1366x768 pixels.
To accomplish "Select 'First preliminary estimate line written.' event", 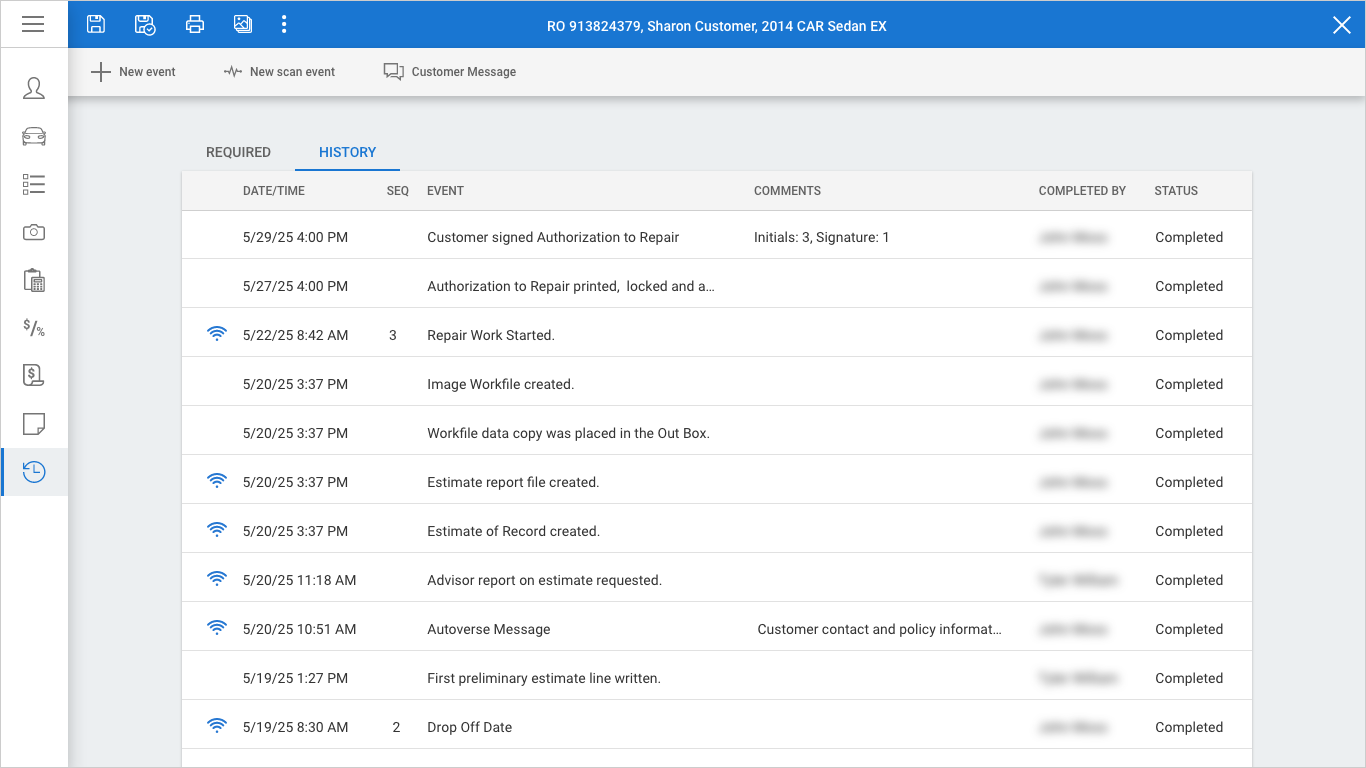I will pyautogui.click(x=544, y=678).
